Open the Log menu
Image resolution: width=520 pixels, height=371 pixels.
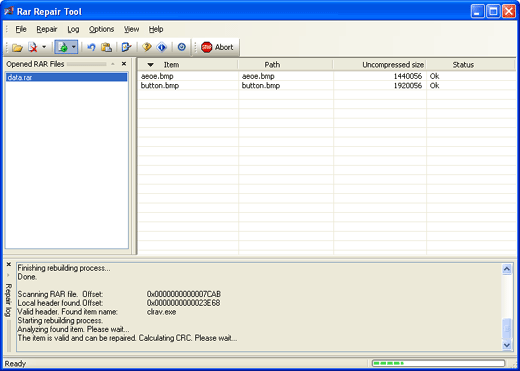click(x=73, y=29)
